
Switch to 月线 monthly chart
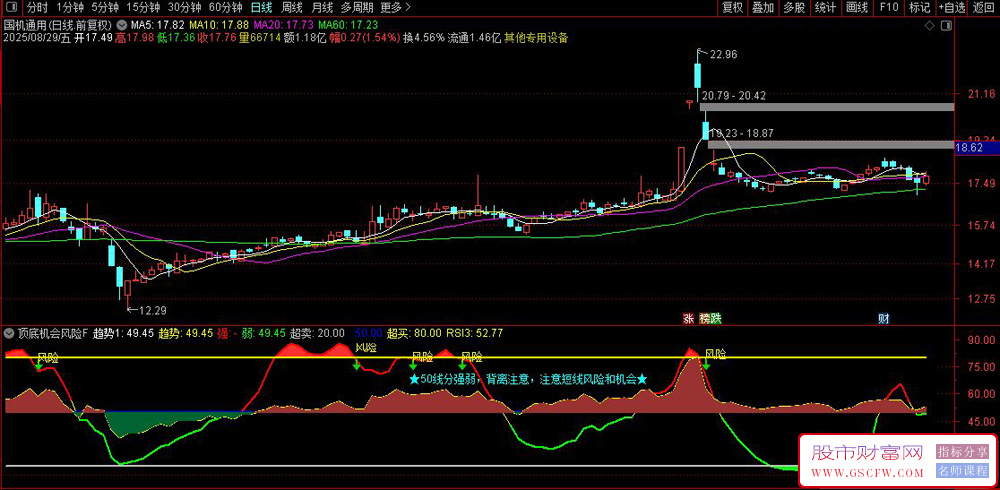[x=321, y=8]
